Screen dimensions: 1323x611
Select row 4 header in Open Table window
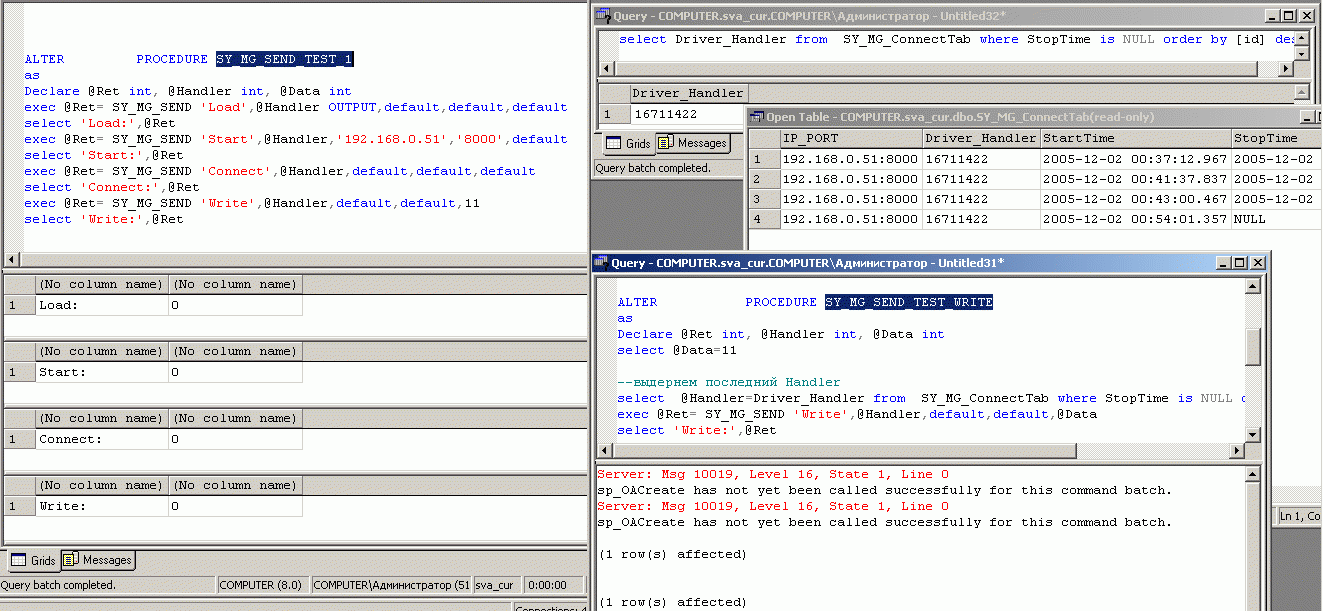[x=764, y=219]
